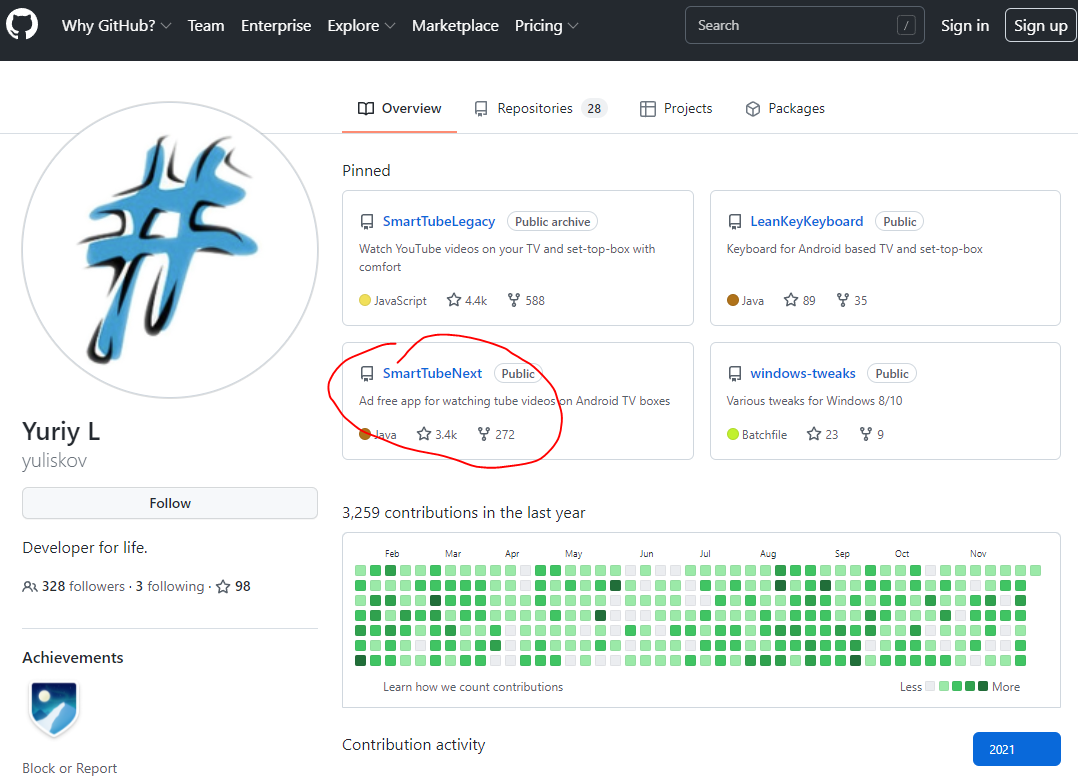This screenshot has height=781, width=1078.
Task: Click the Contribution activity heading
Action: coord(414,745)
